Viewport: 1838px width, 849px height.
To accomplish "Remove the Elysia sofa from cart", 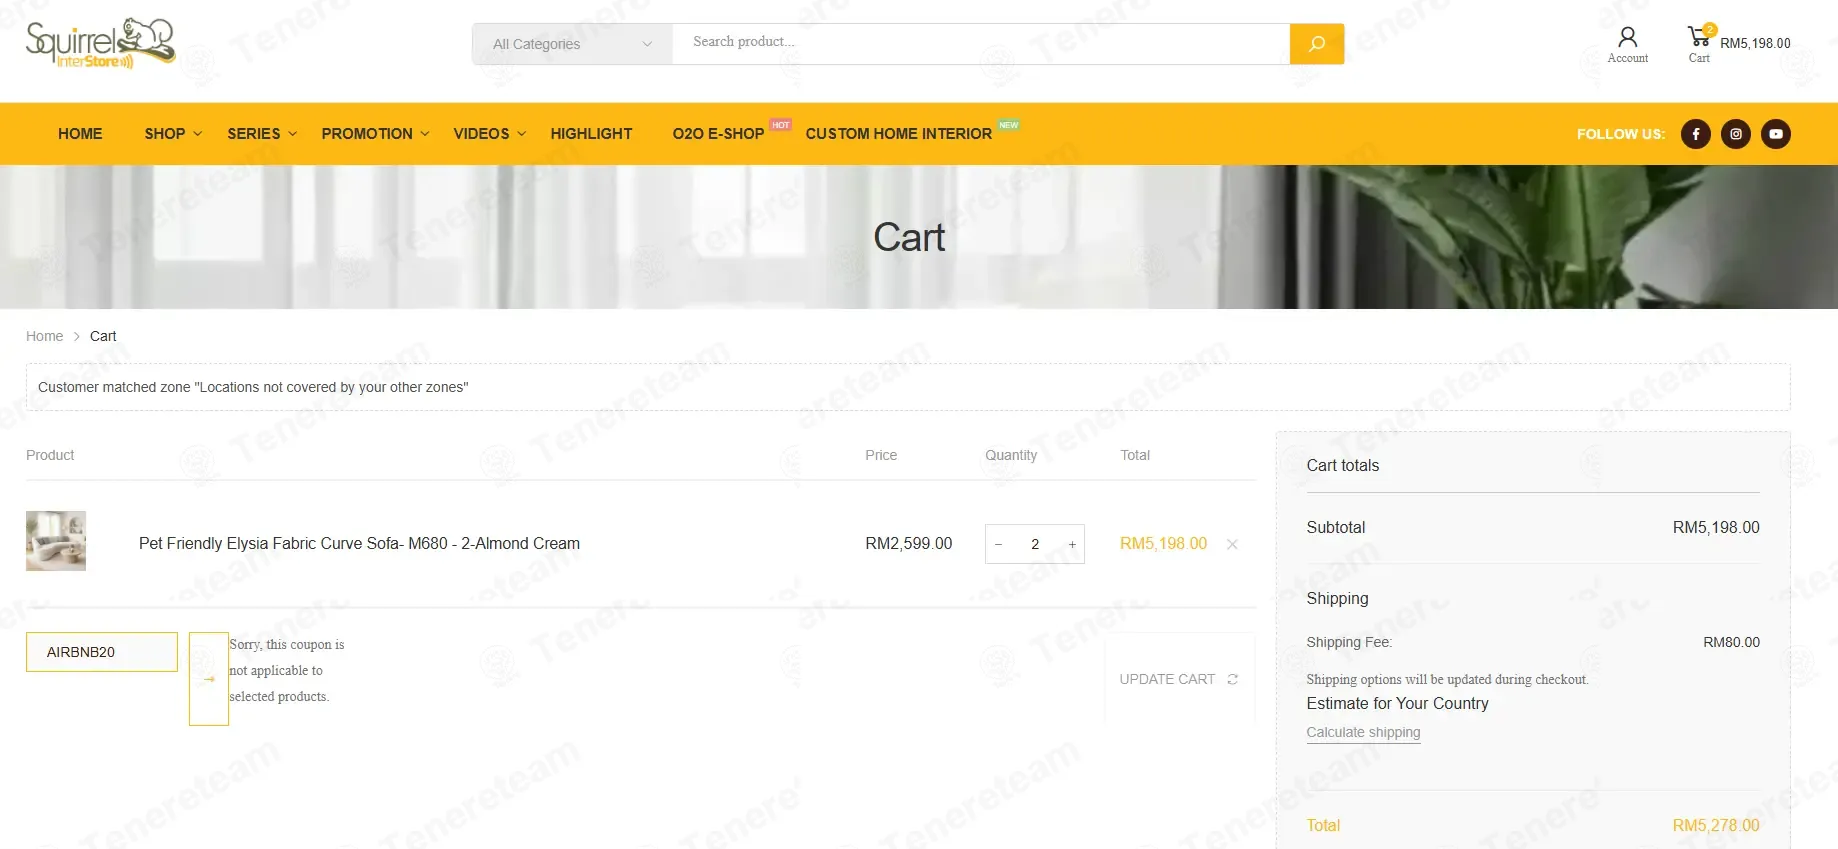I will click(x=1232, y=544).
